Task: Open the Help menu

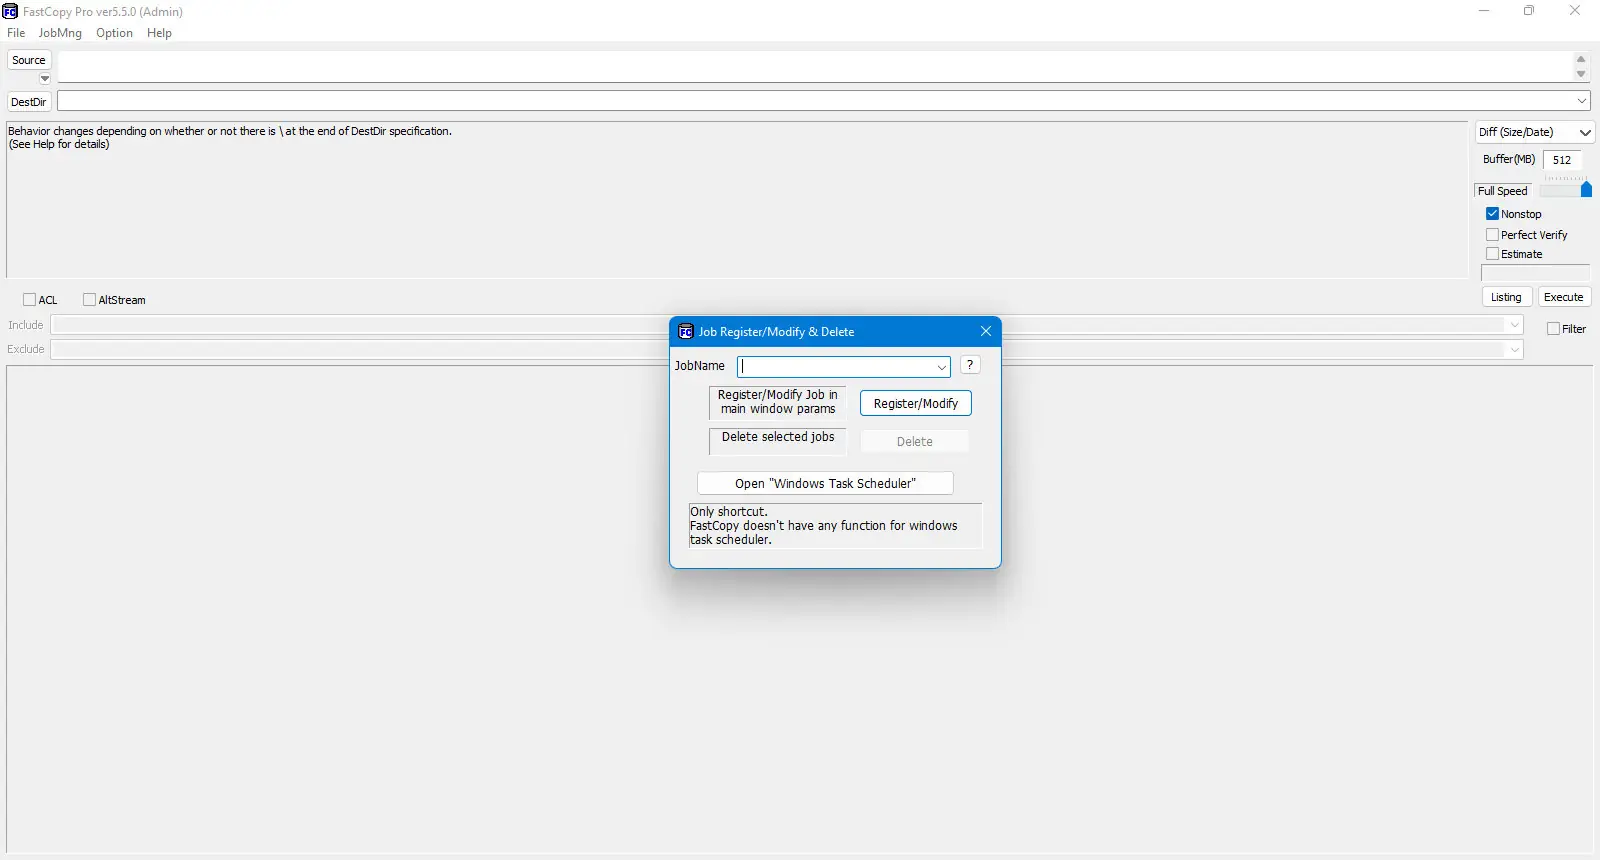Action: [x=159, y=33]
